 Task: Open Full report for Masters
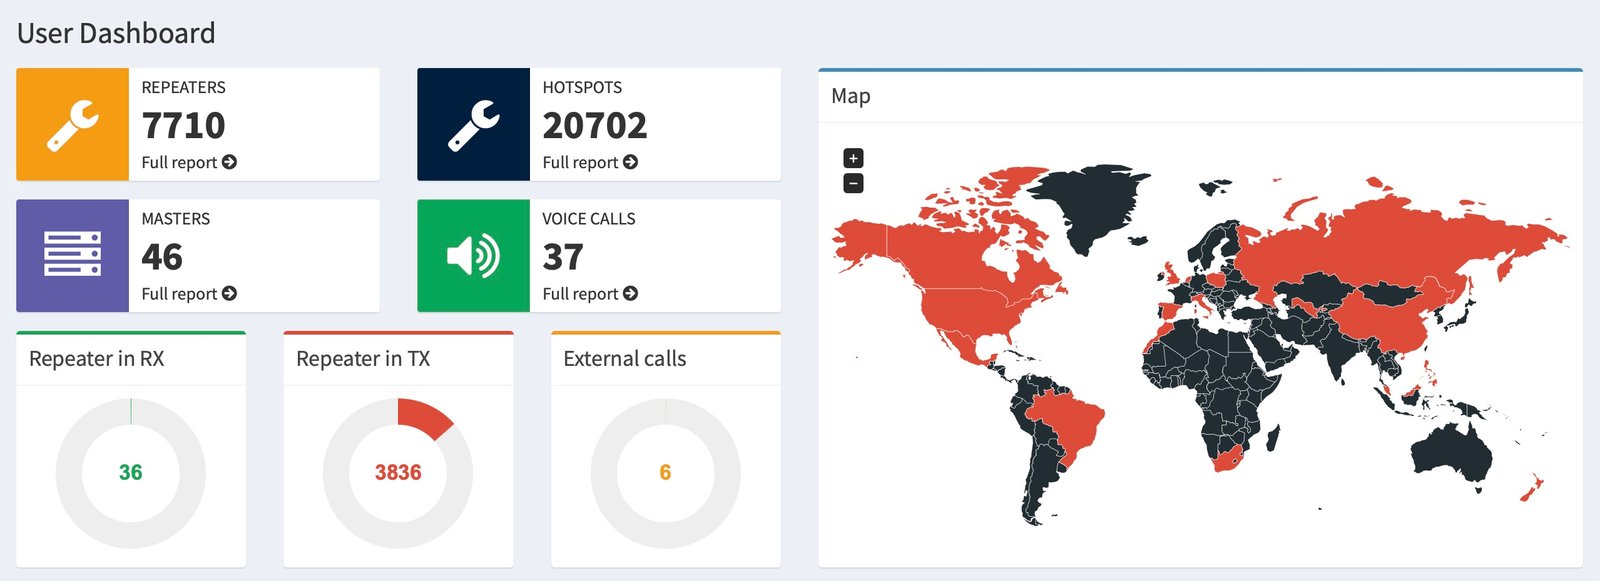tap(189, 293)
